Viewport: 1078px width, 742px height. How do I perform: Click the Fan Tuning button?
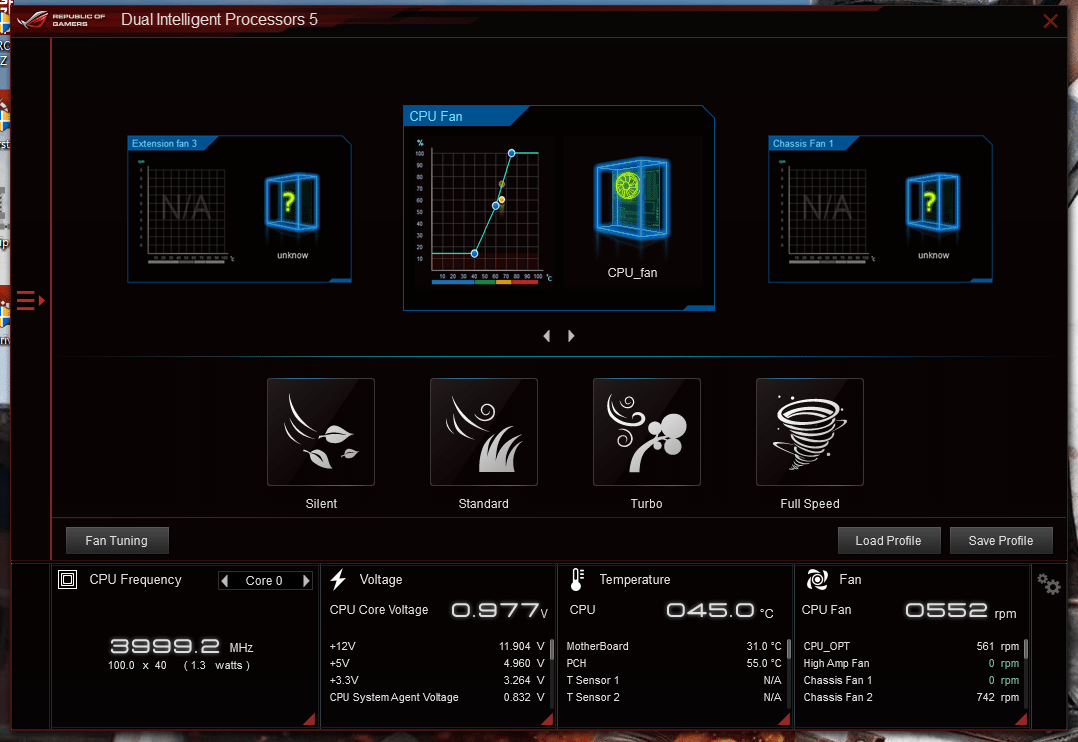tap(117, 541)
